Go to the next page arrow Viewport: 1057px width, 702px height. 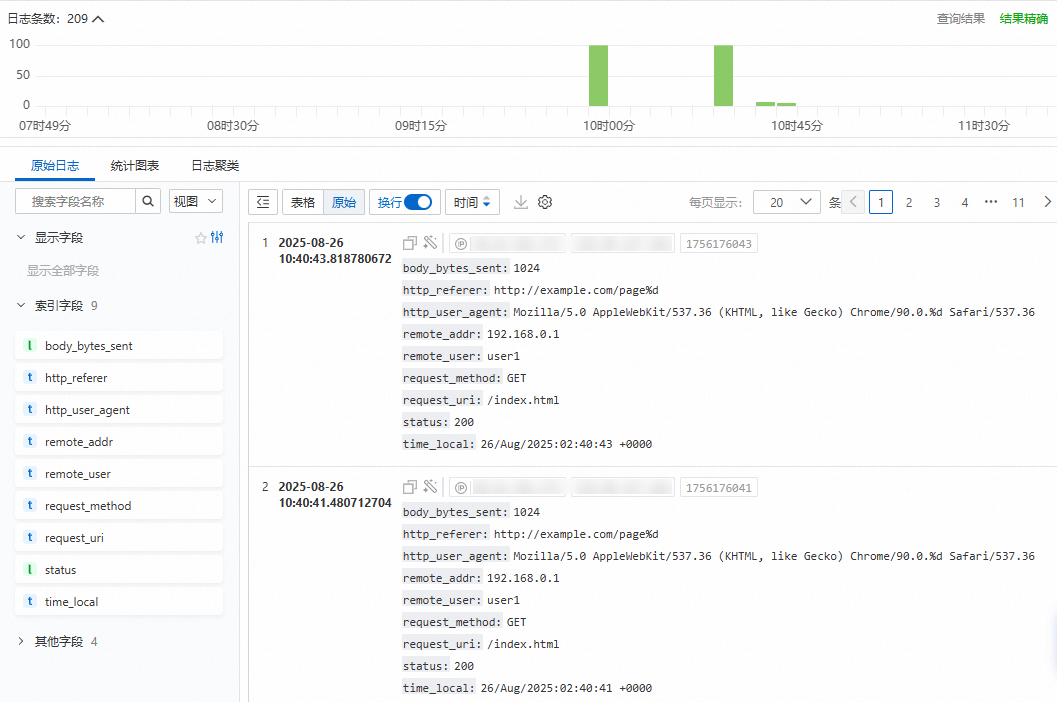tap(1047, 202)
